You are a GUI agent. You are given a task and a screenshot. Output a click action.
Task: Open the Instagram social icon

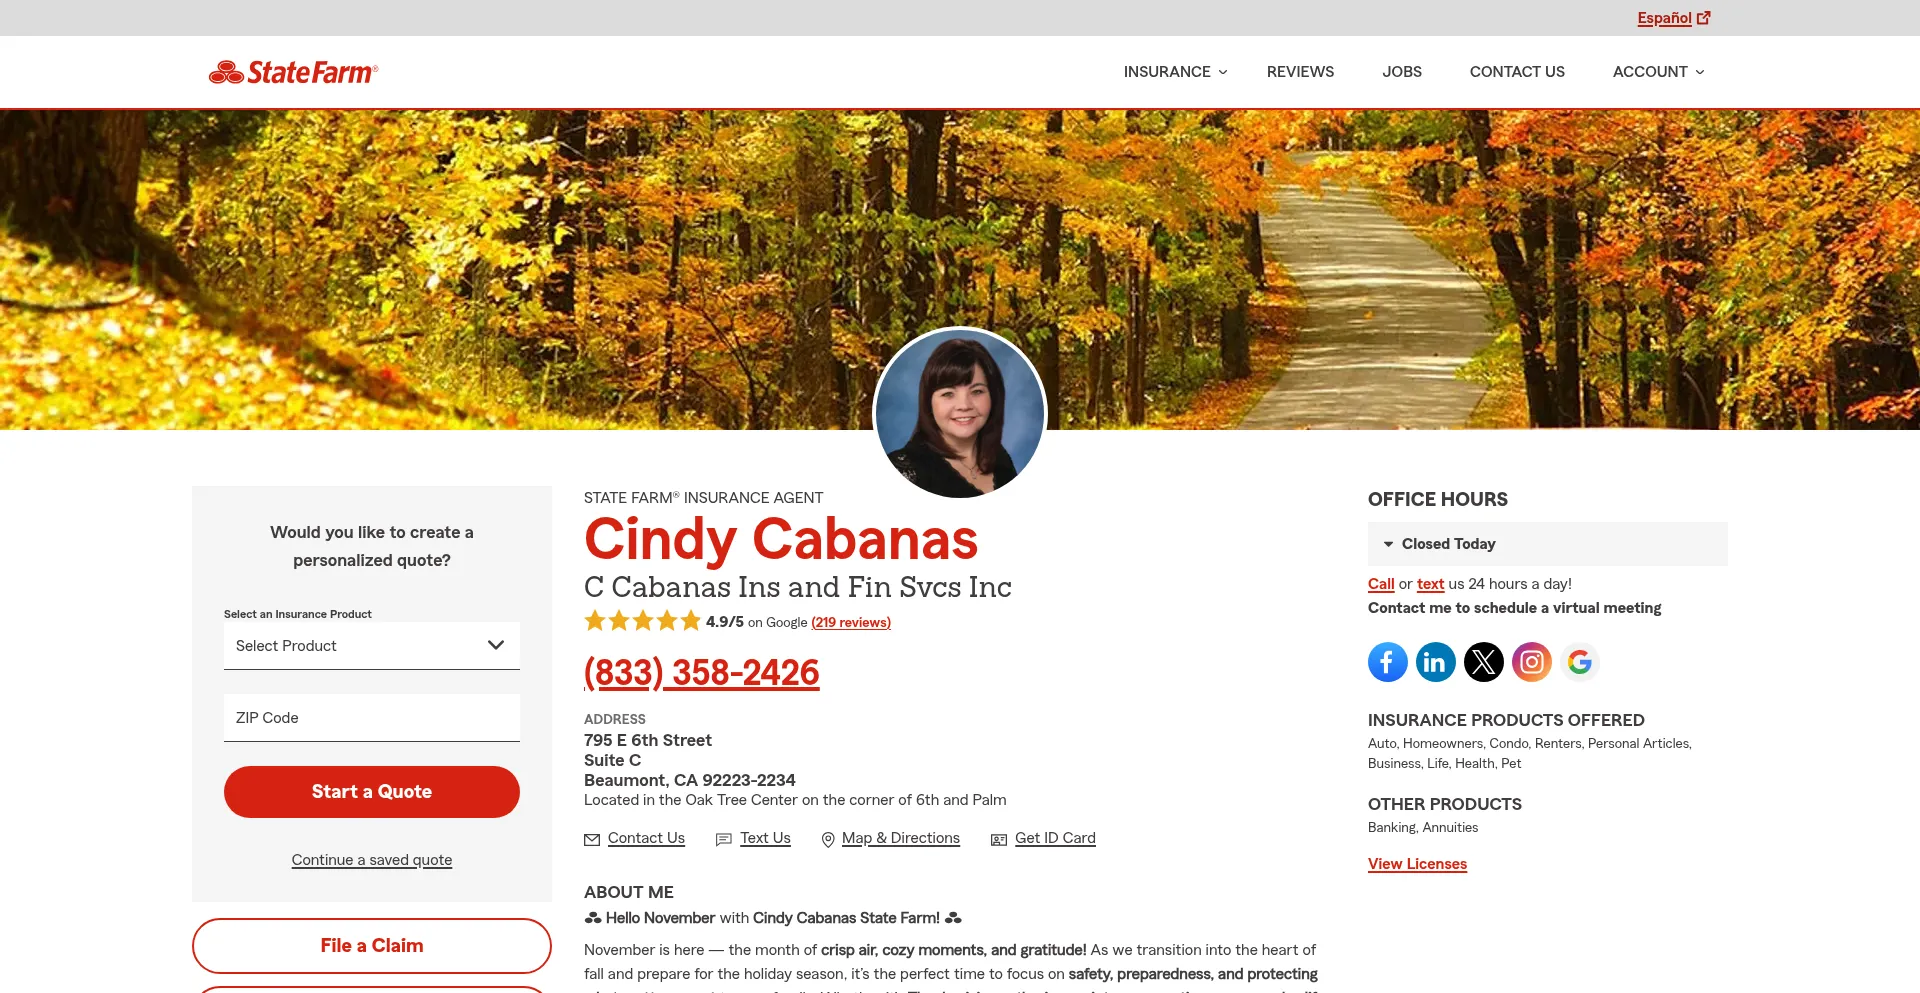pyautogui.click(x=1531, y=662)
